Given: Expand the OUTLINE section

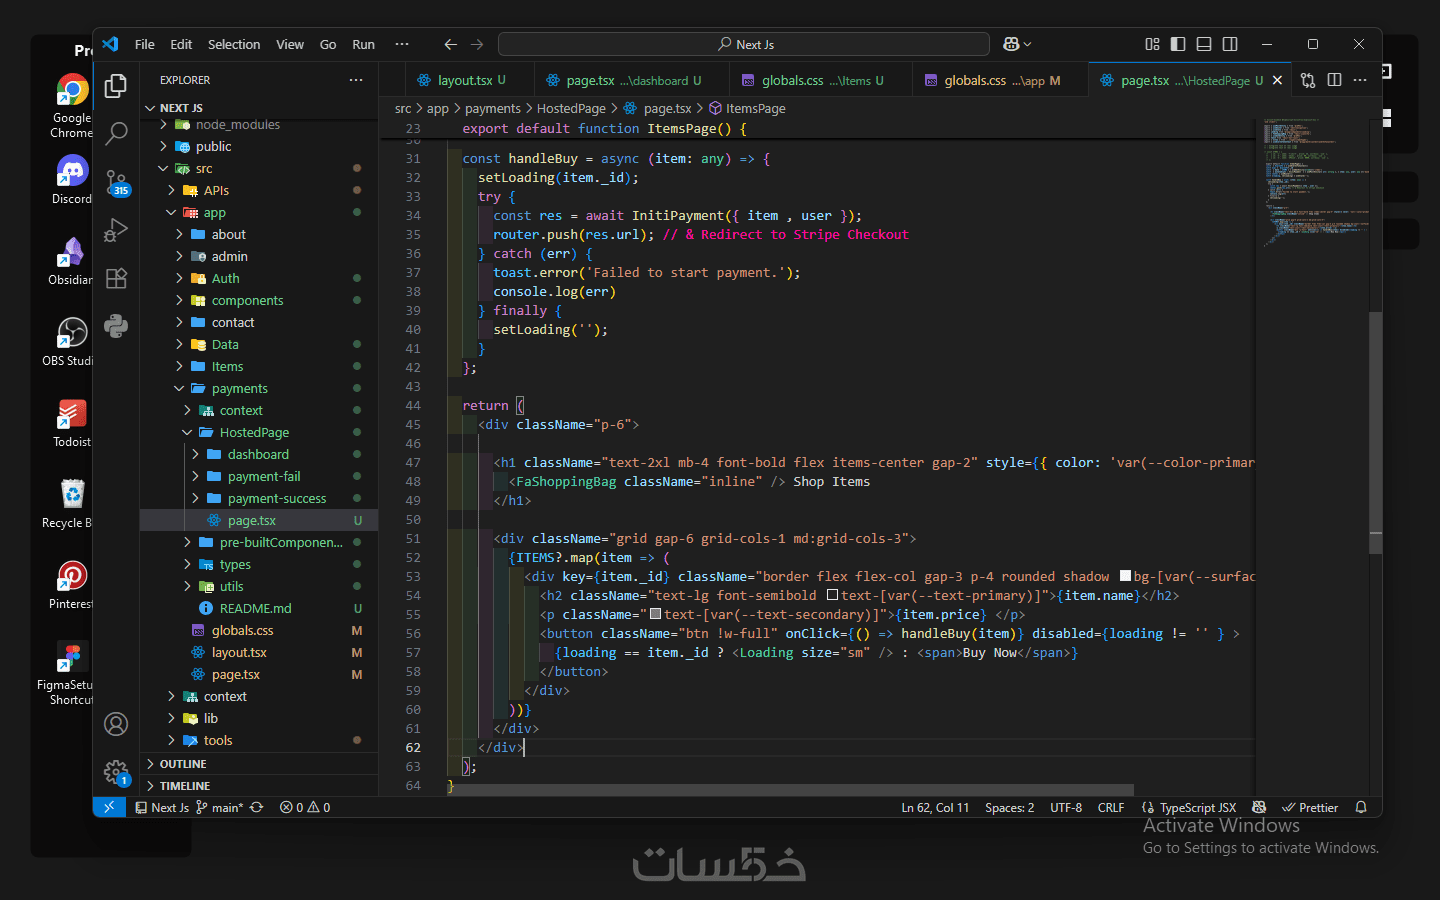Looking at the screenshot, I should 183,763.
